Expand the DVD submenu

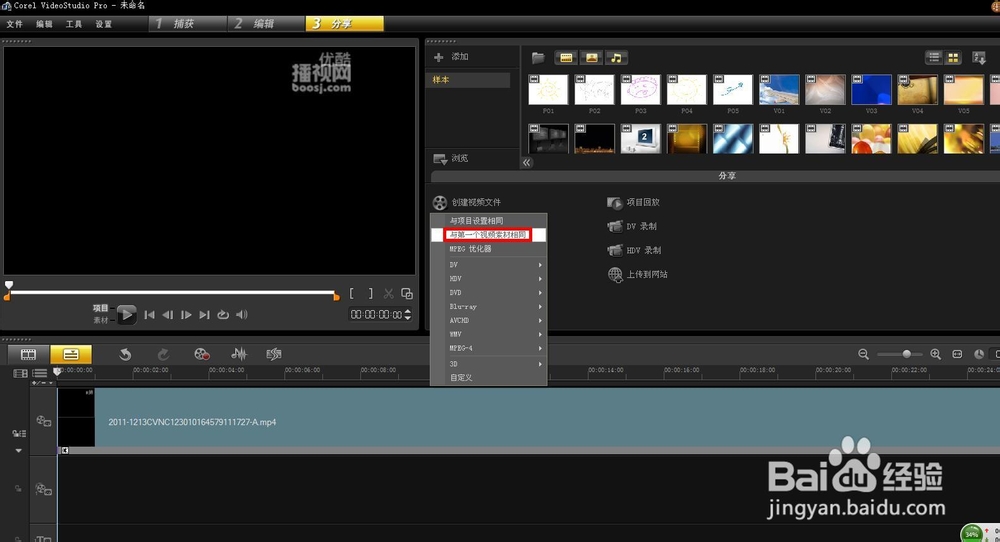[x=489, y=293]
